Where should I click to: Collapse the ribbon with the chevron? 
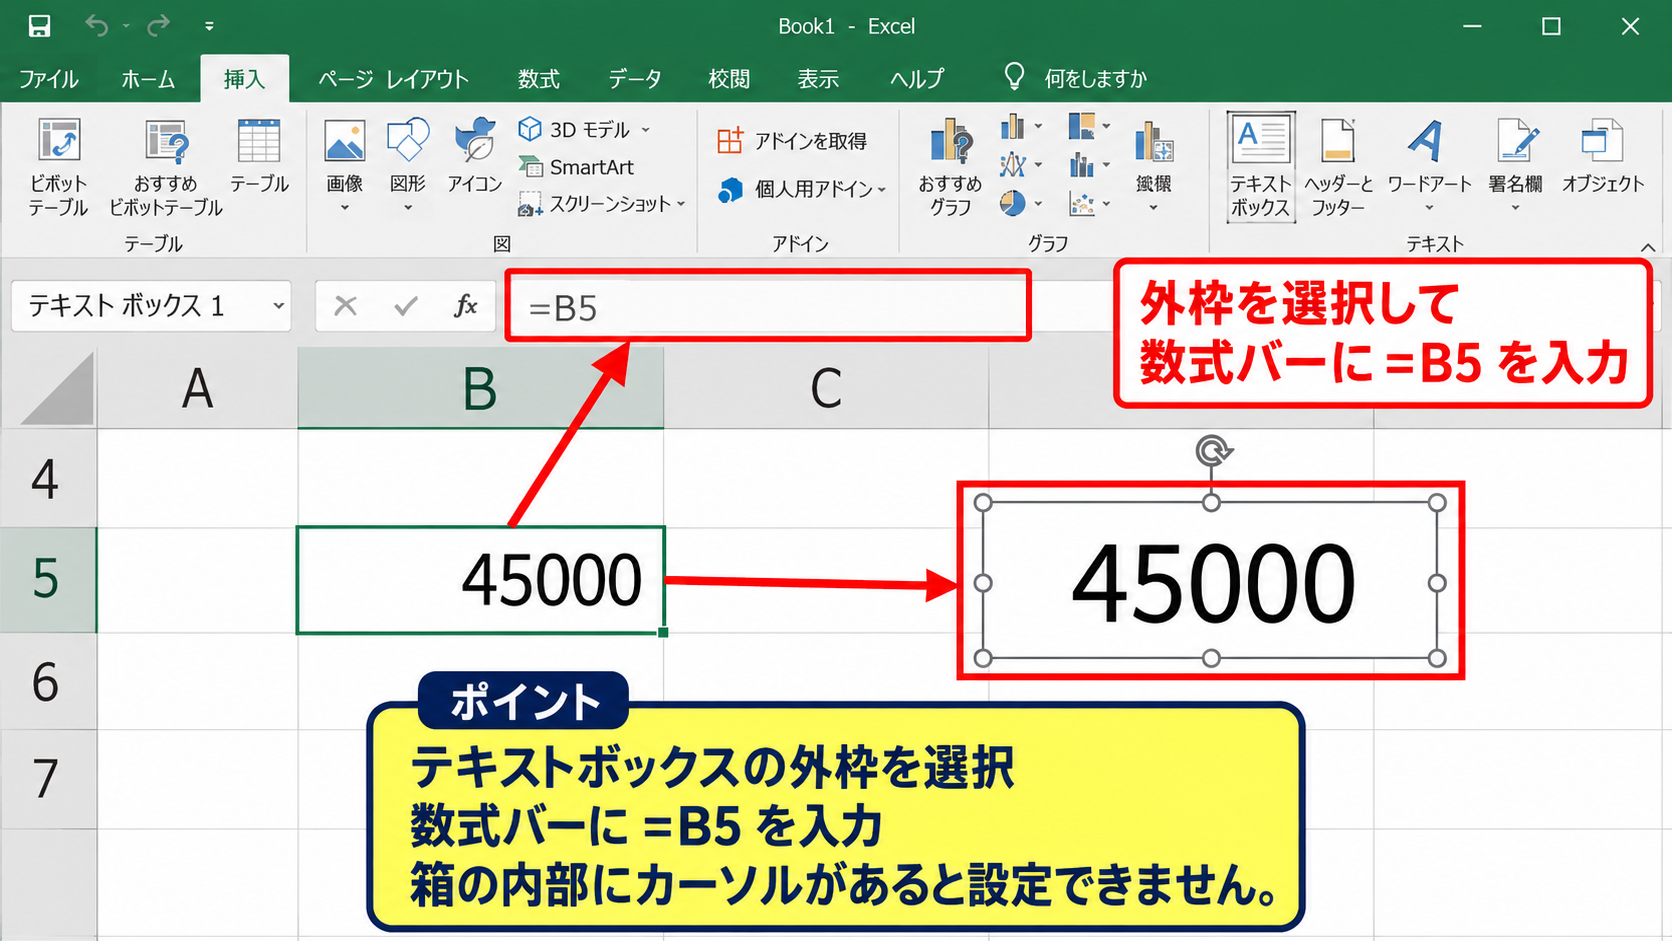(1648, 247)
